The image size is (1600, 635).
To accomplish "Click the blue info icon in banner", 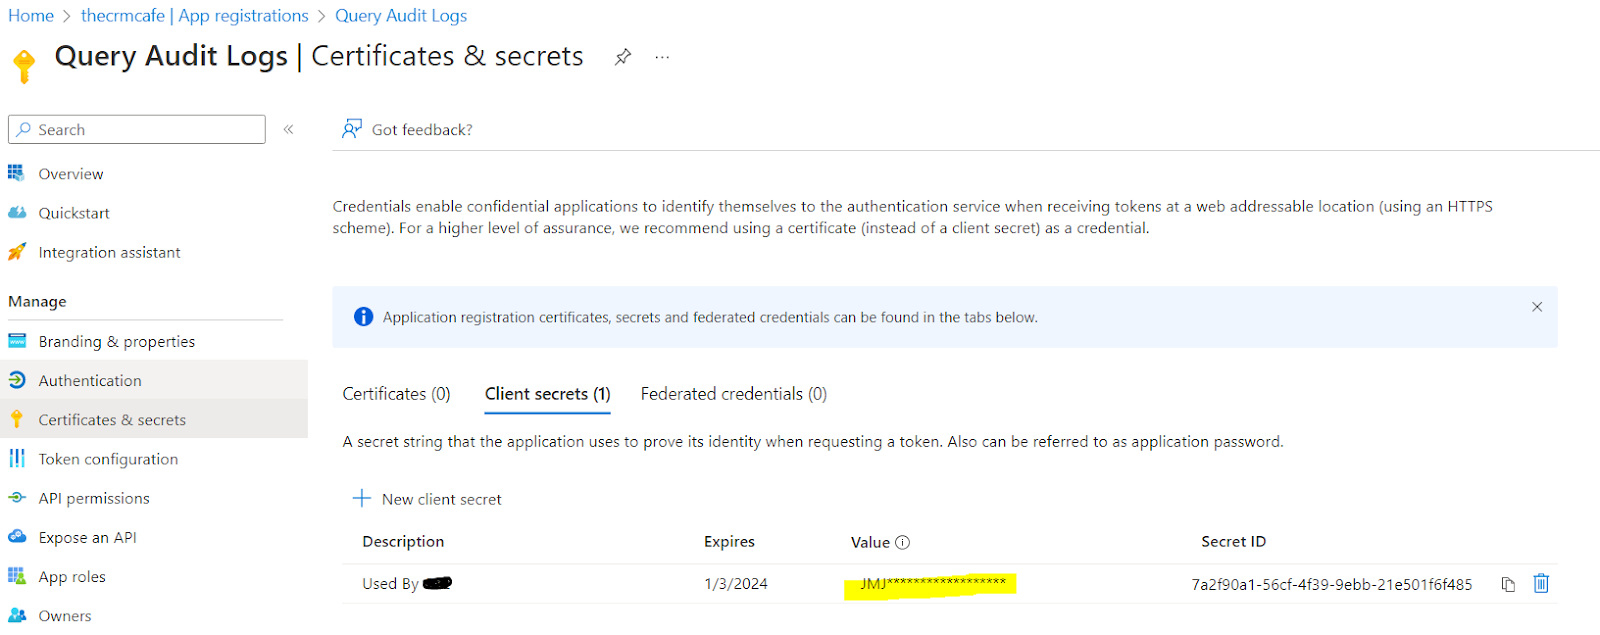I will [363, 317].
